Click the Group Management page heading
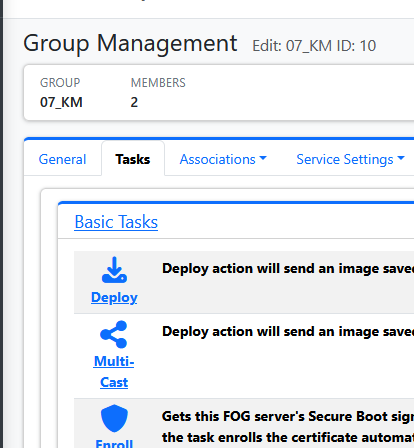Screen dimensions: 414x448 pyautogui.click(x=130, y=43)
